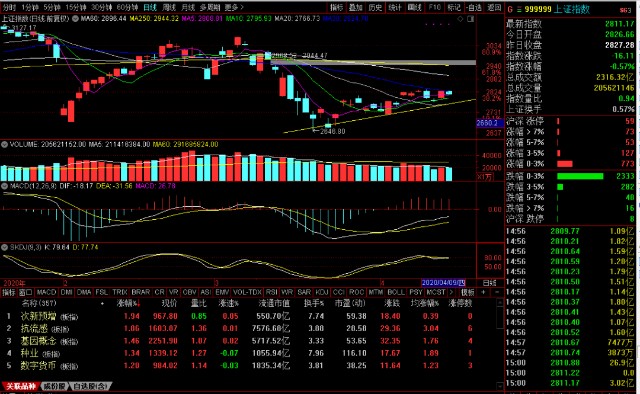Image resolution: width=640 pixels, height=394 pixels.
Task: Expand the 更多 period options
Action: point(234,7)
